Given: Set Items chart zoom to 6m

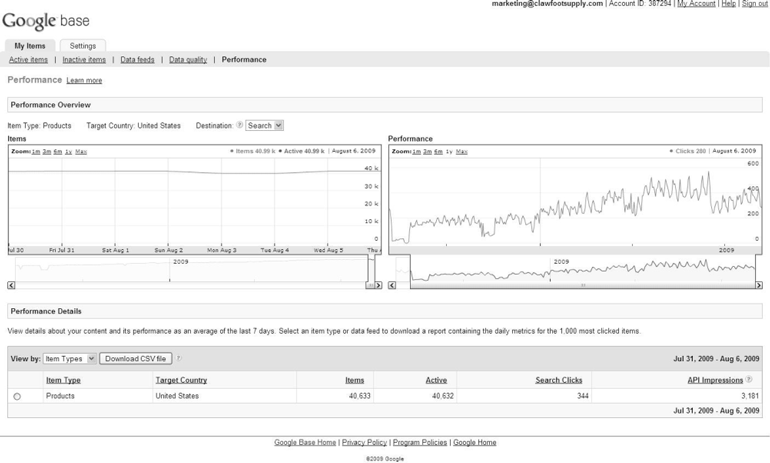Looking at the screenshot, I should (x=57, y=152).
